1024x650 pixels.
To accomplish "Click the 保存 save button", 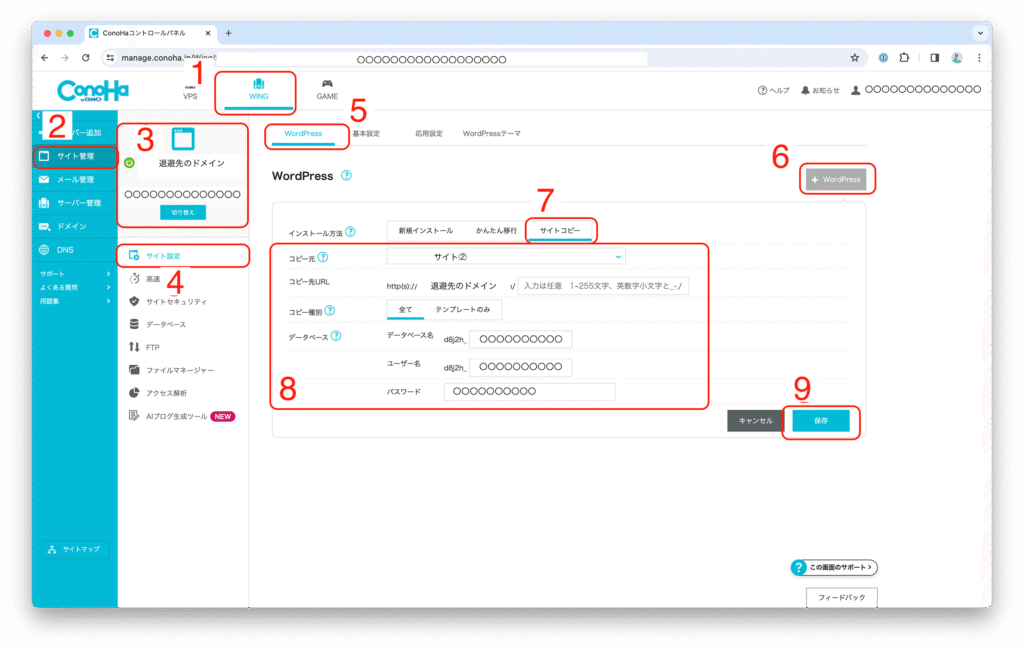I will 821,421.
